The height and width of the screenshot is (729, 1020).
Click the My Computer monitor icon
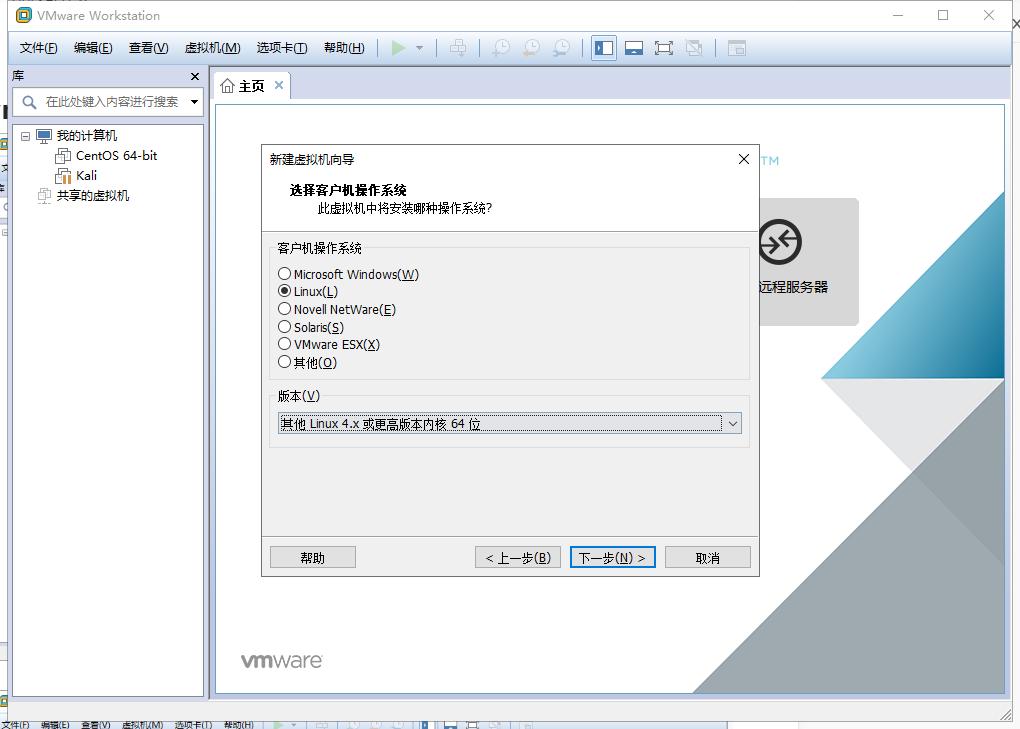point(44,136)
